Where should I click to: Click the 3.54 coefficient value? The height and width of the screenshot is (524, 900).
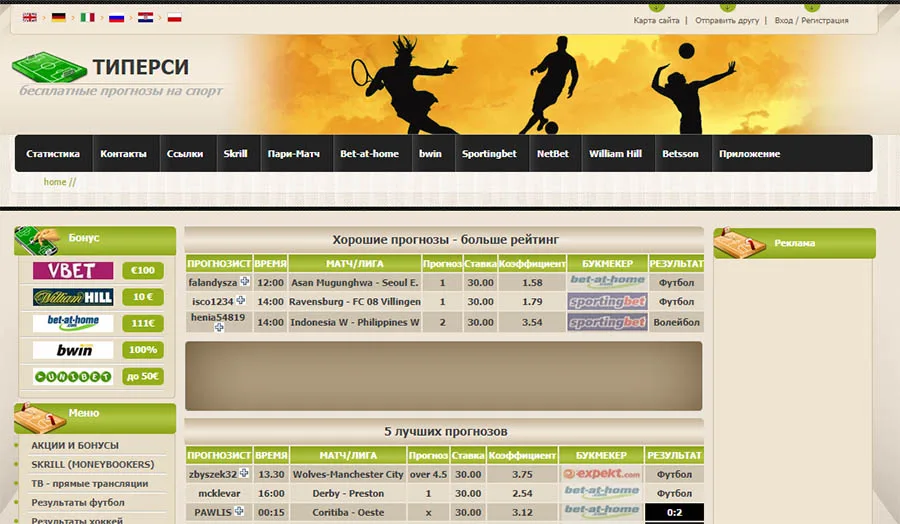(532, 322)
